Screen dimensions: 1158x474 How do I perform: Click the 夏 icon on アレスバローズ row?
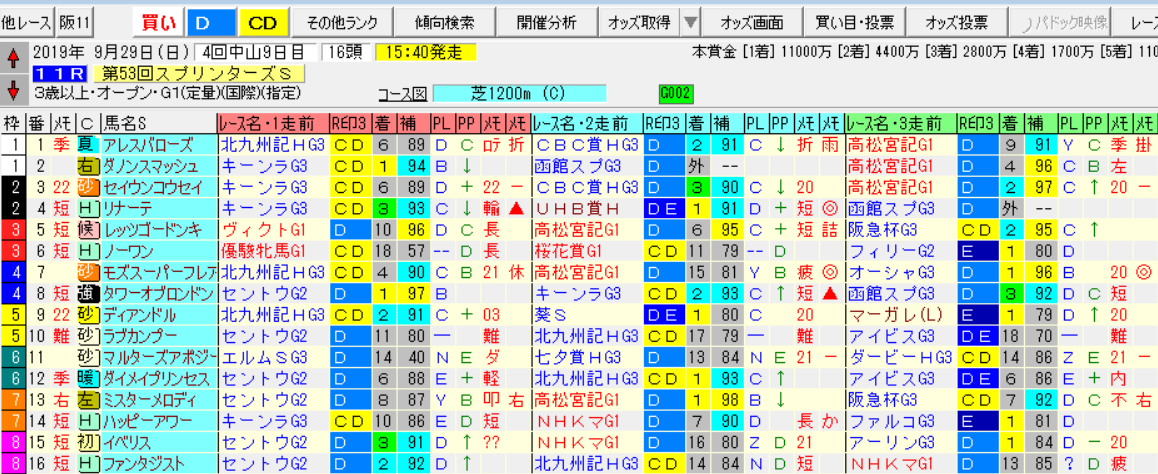point(86,145)
